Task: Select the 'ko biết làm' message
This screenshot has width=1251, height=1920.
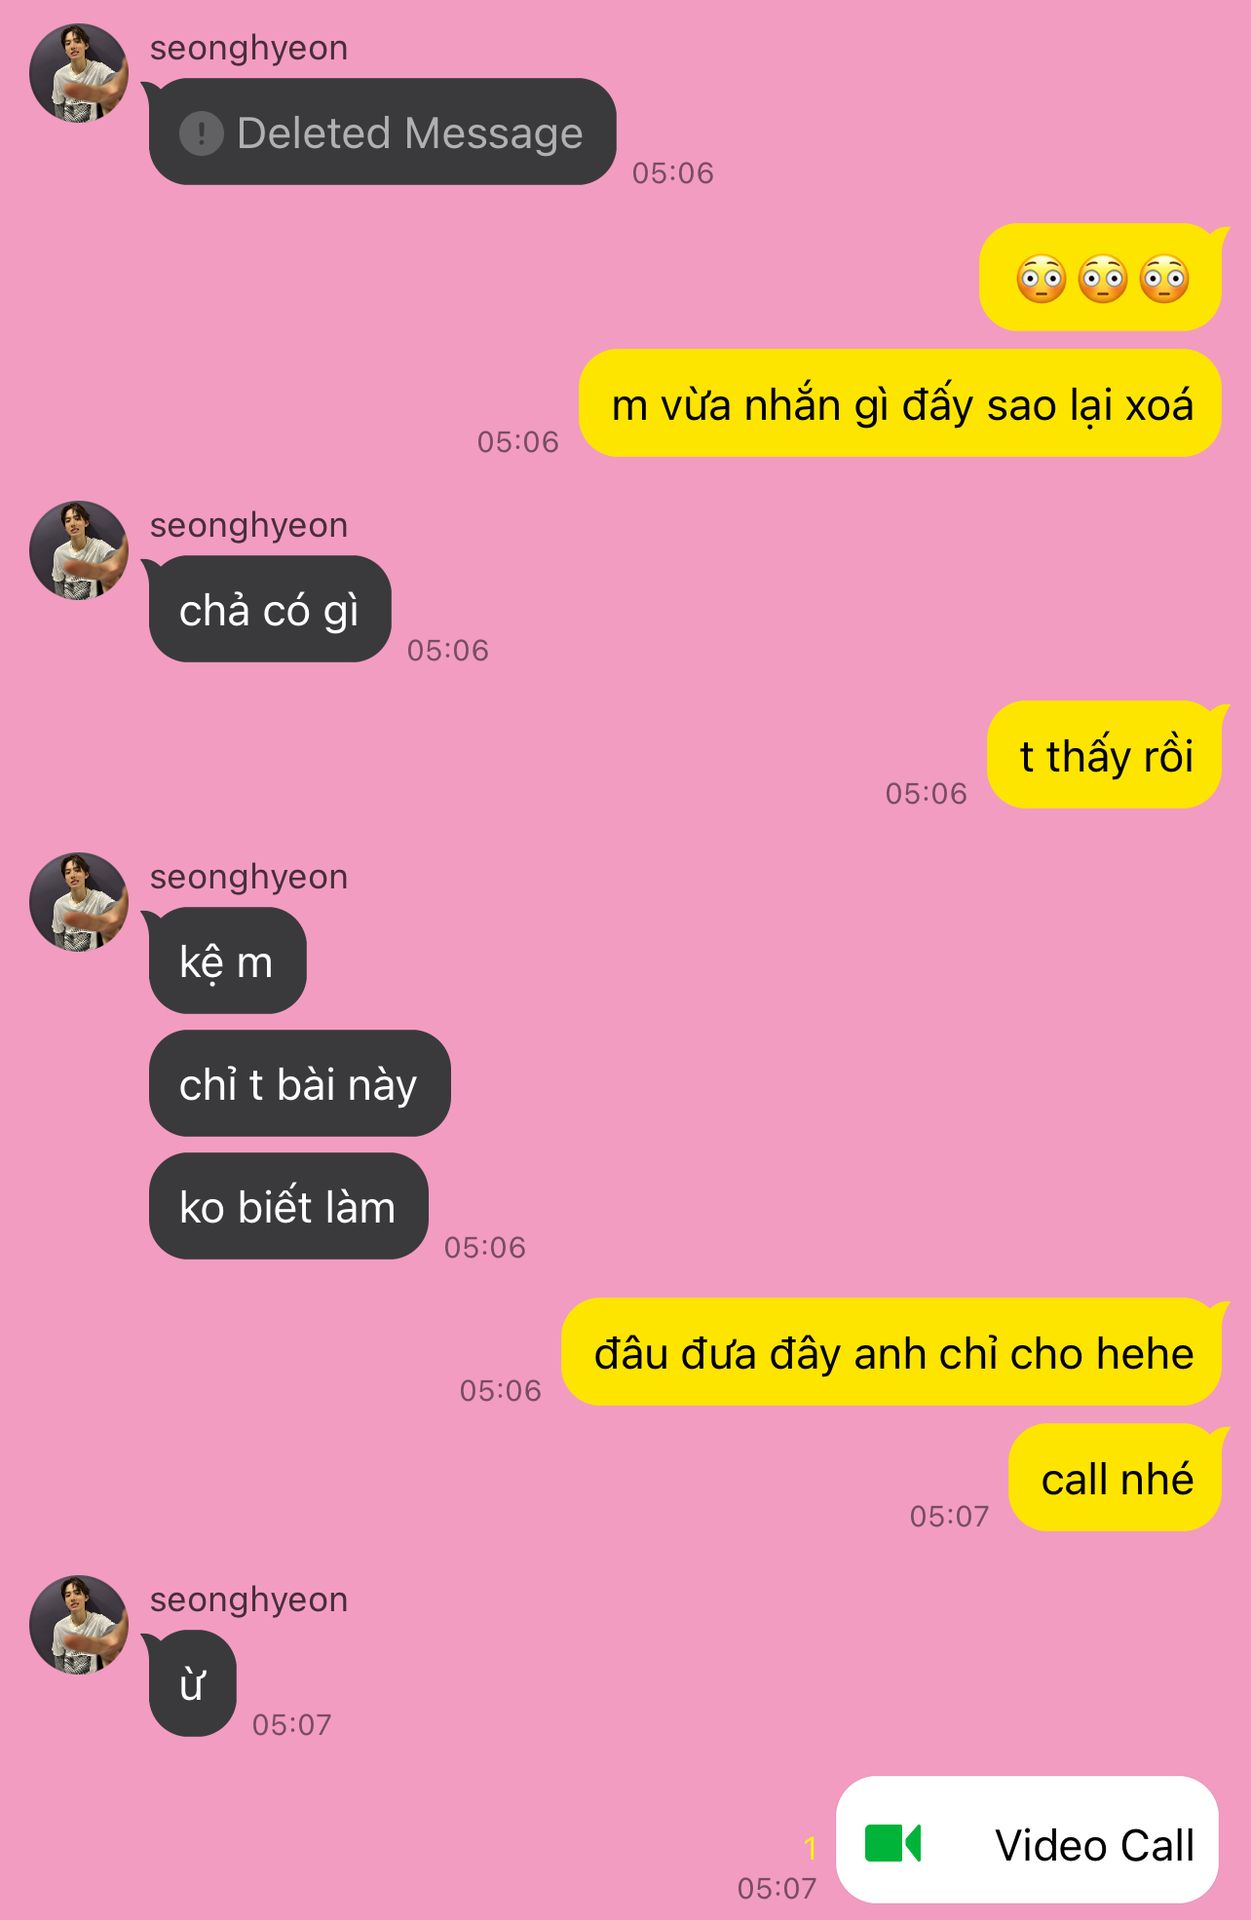Action: (x=289, y=1206)
